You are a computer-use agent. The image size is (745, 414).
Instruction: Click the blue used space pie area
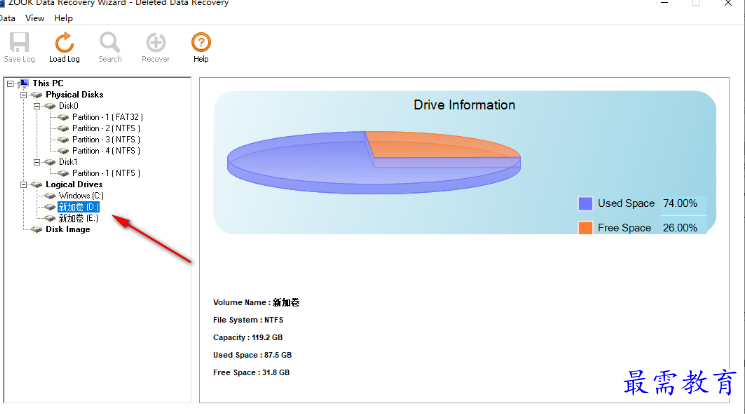coord(304,164)
